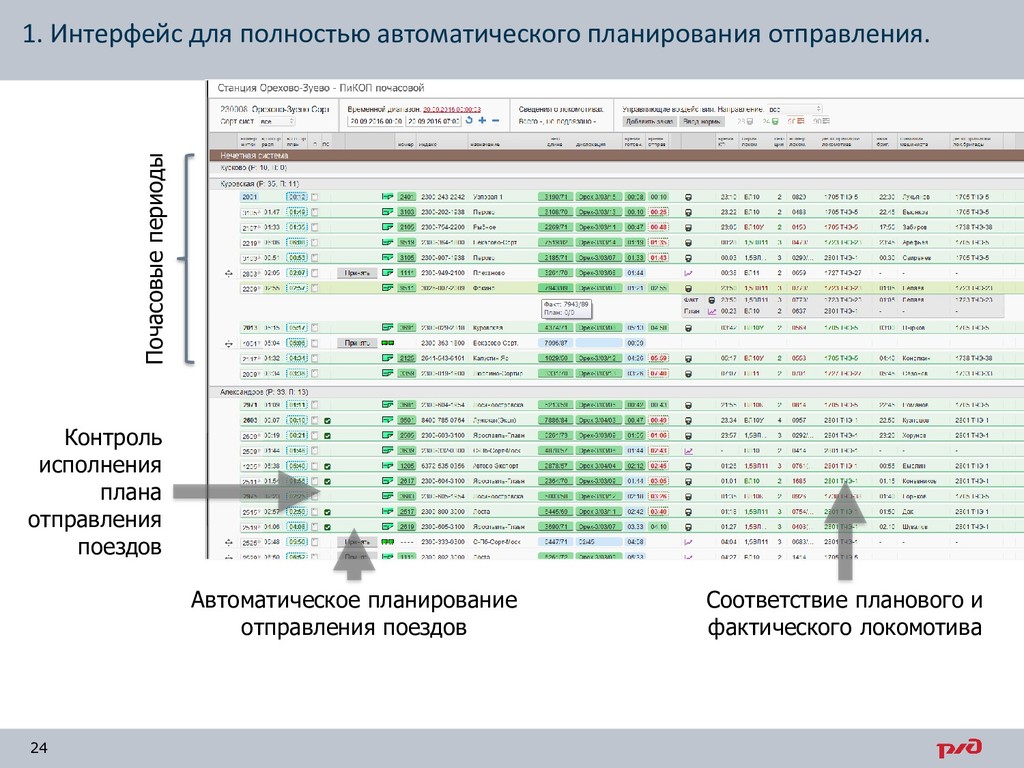Click Принять button in row 2526

(x=357, y=542)
